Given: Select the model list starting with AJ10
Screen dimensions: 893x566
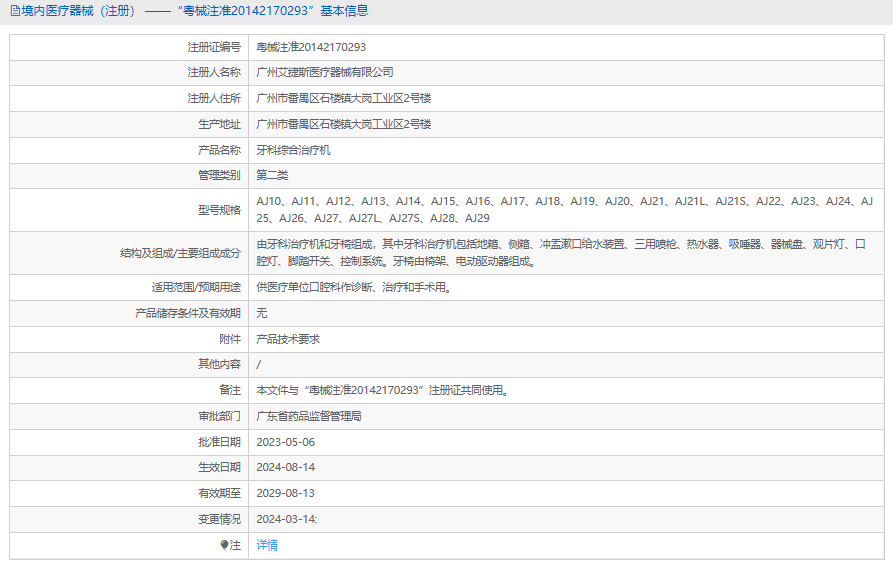Looking at the screenshot, I should tap(564, 210).
